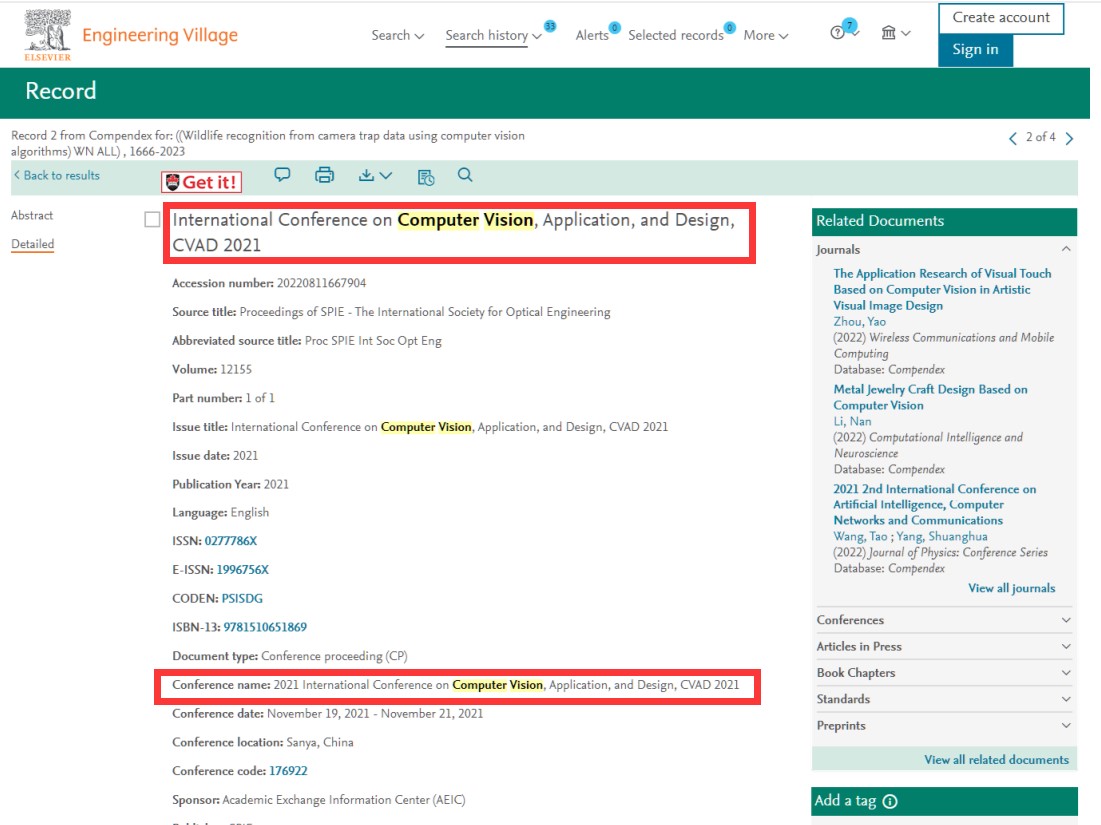Screen dimensions: 1101x825
Task: Open author Zhou, Yao link
Action: (x=859, y=322)
